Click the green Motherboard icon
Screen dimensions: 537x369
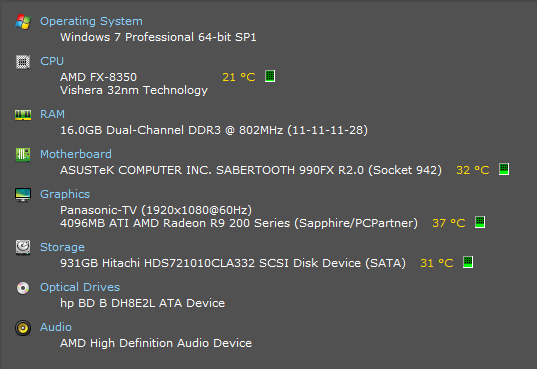pos(23,155)
